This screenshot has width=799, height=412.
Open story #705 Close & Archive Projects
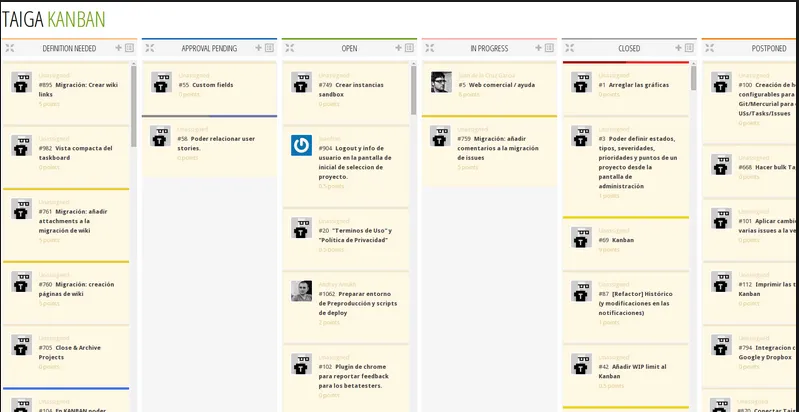[70, 352]
